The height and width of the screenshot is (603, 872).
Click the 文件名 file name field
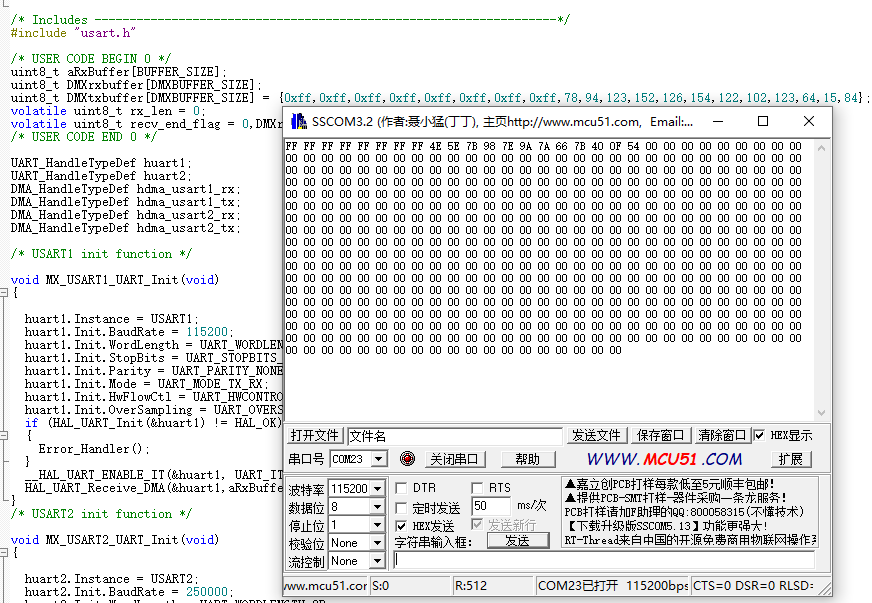(454, 436)
